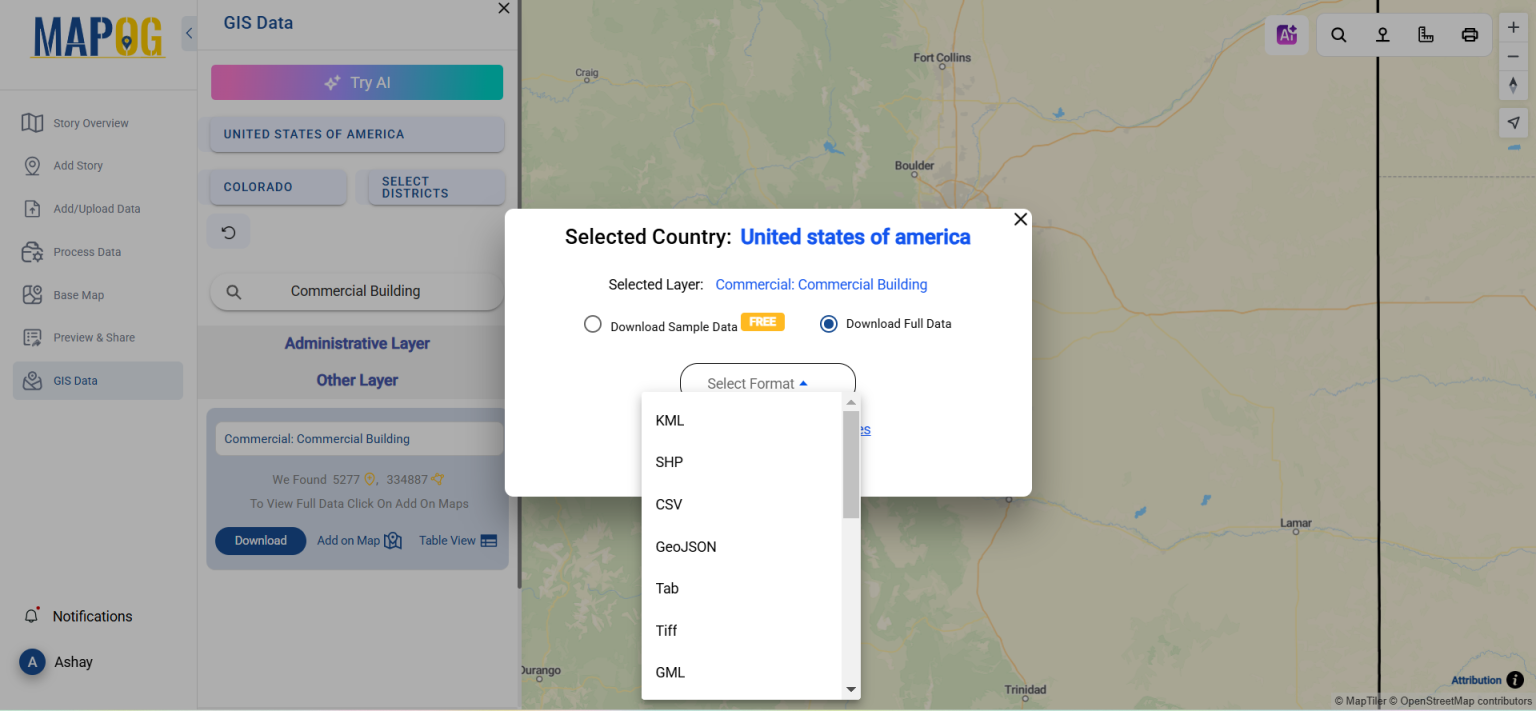Click the Try AI gradient button
This screenshot has height=711, width=1536.
tap(356, 82)
